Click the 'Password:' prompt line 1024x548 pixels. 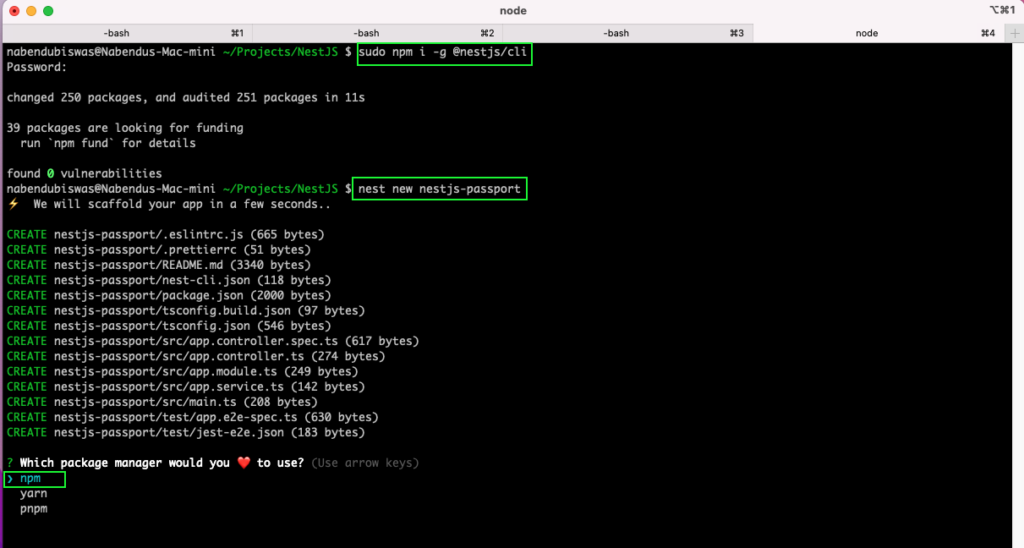tap(37, 67)
